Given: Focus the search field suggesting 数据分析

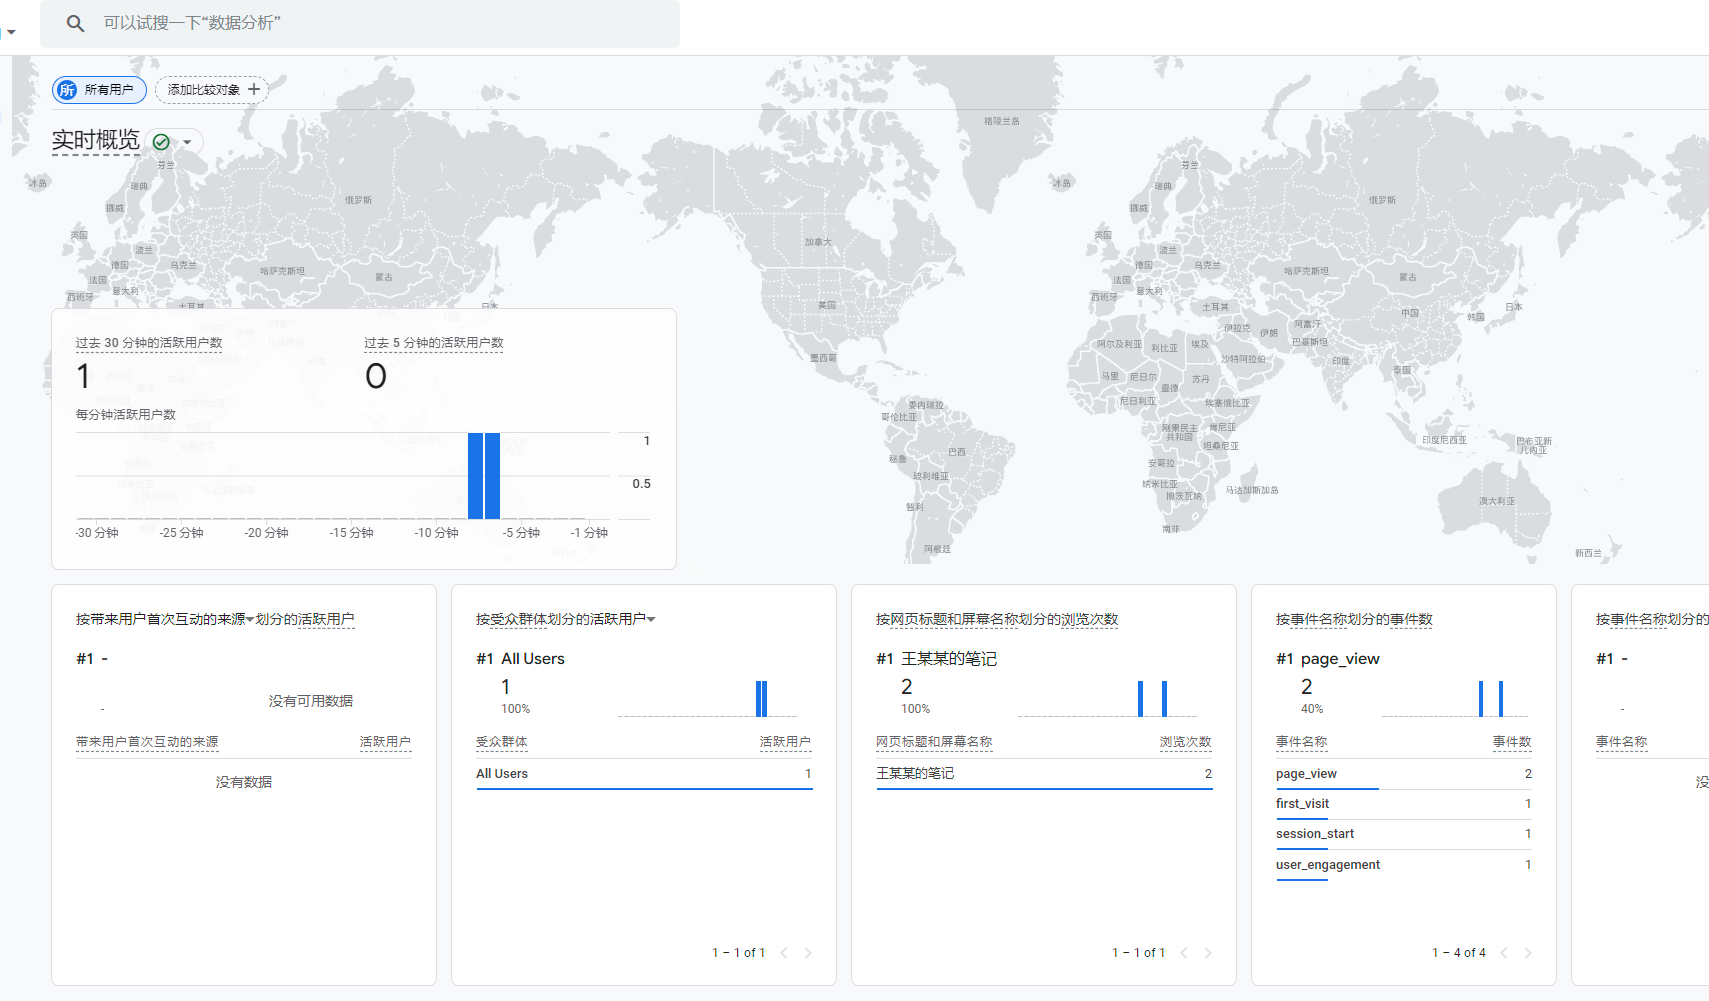Looking at the screenshot, I should click(360, 23).
